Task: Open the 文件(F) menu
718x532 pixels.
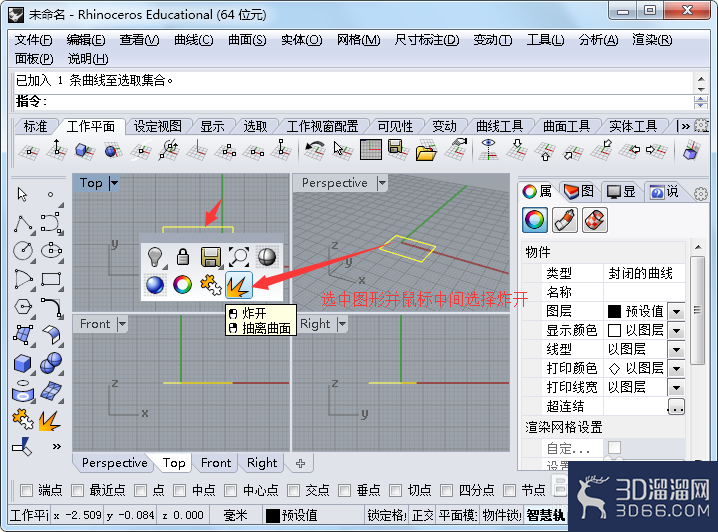Action: [33, 40]
